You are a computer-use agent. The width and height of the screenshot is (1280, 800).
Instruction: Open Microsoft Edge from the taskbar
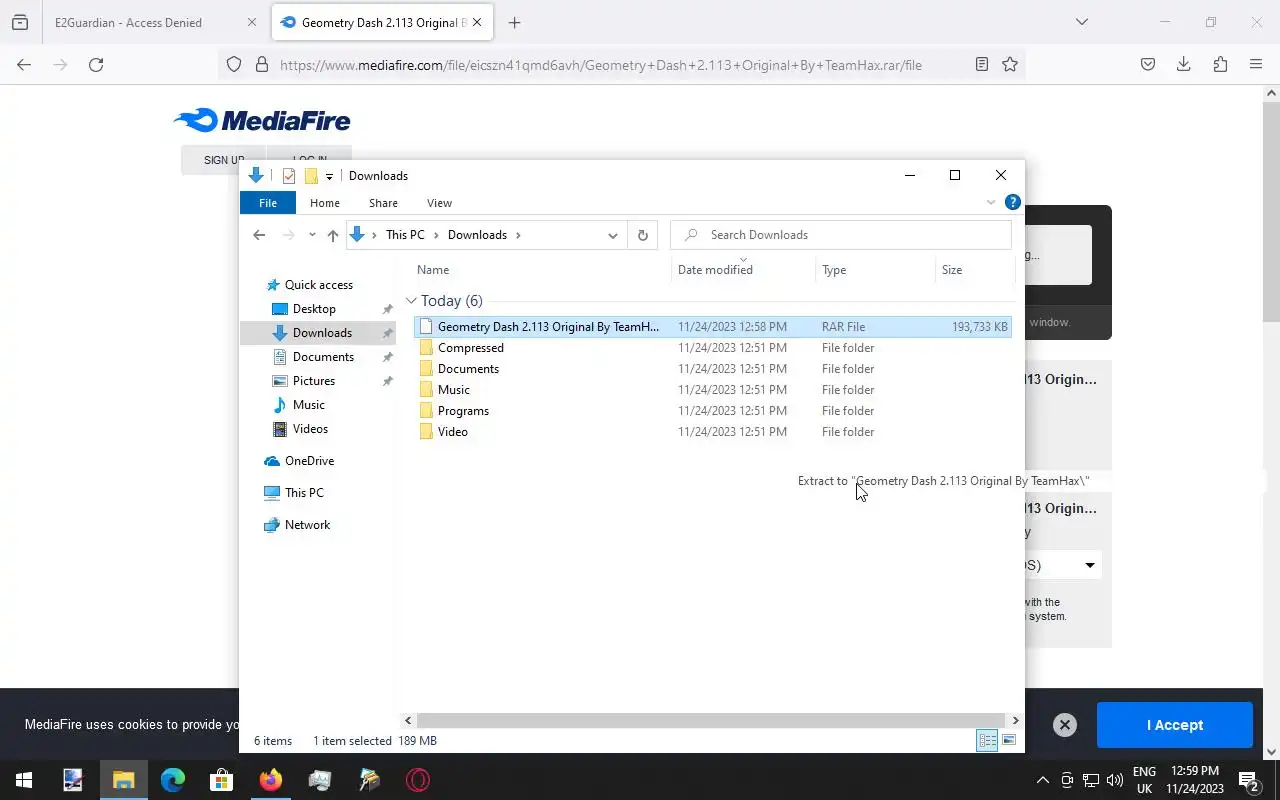tap(173, 780)
